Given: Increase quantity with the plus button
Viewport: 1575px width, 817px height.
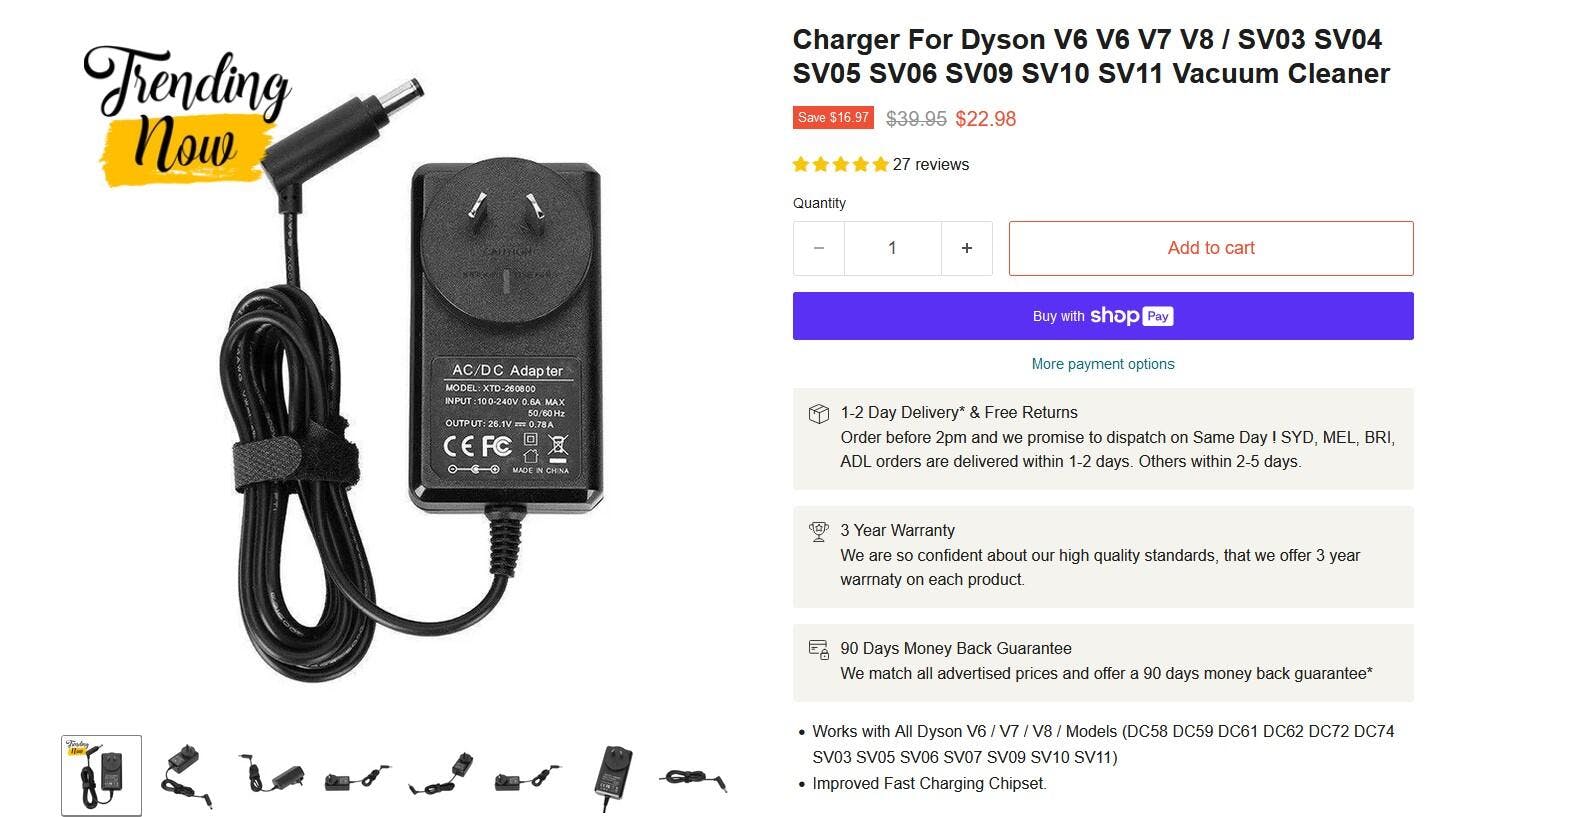Looking at the screenshot, I should (x=967, y=248).
